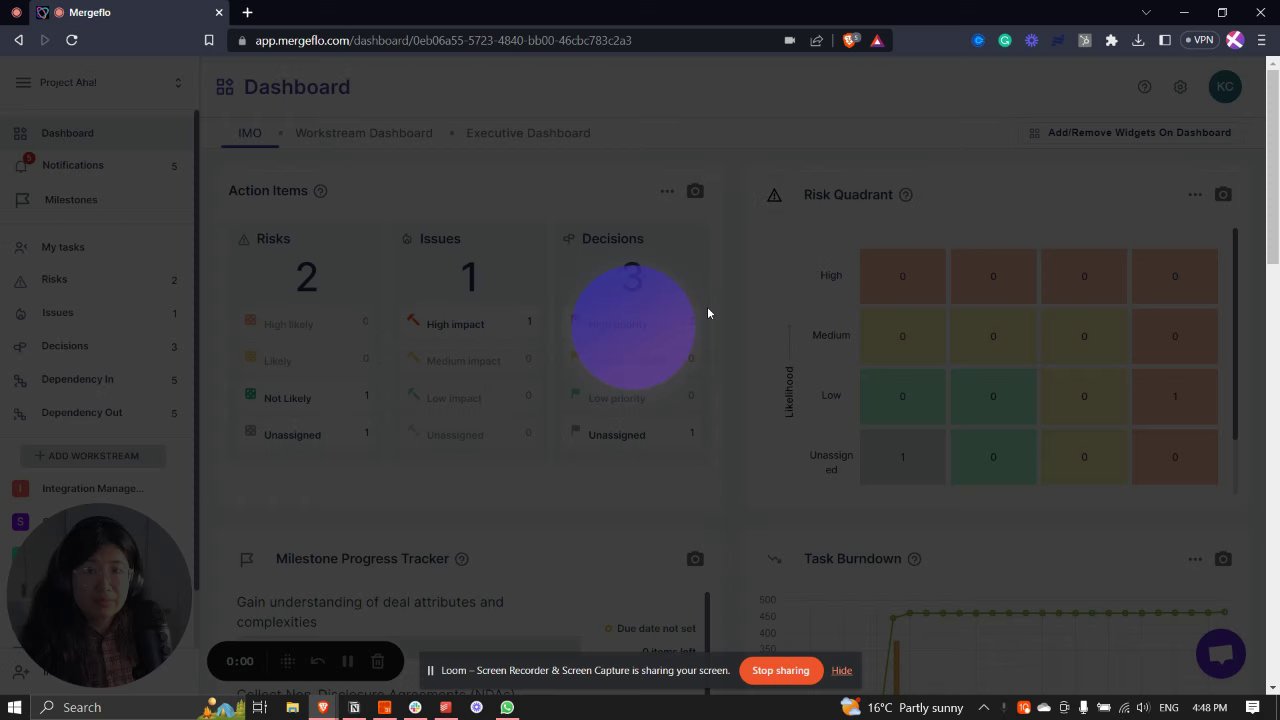The image size is (1280, 720).
Task: Switch to Workstream Dashboard tab
Action: (x=364, y=133)
